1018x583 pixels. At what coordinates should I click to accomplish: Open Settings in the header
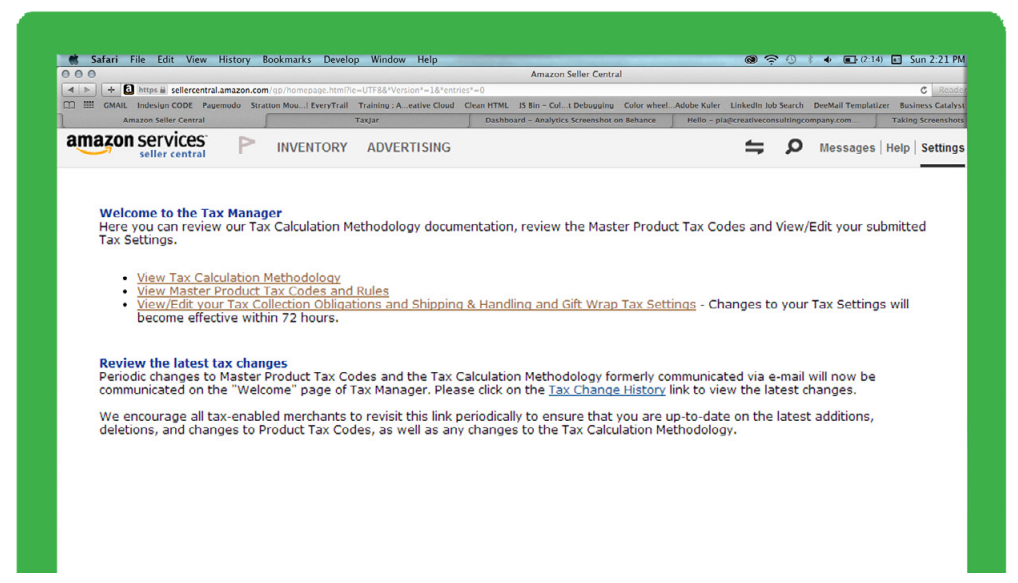pos(942,148)
